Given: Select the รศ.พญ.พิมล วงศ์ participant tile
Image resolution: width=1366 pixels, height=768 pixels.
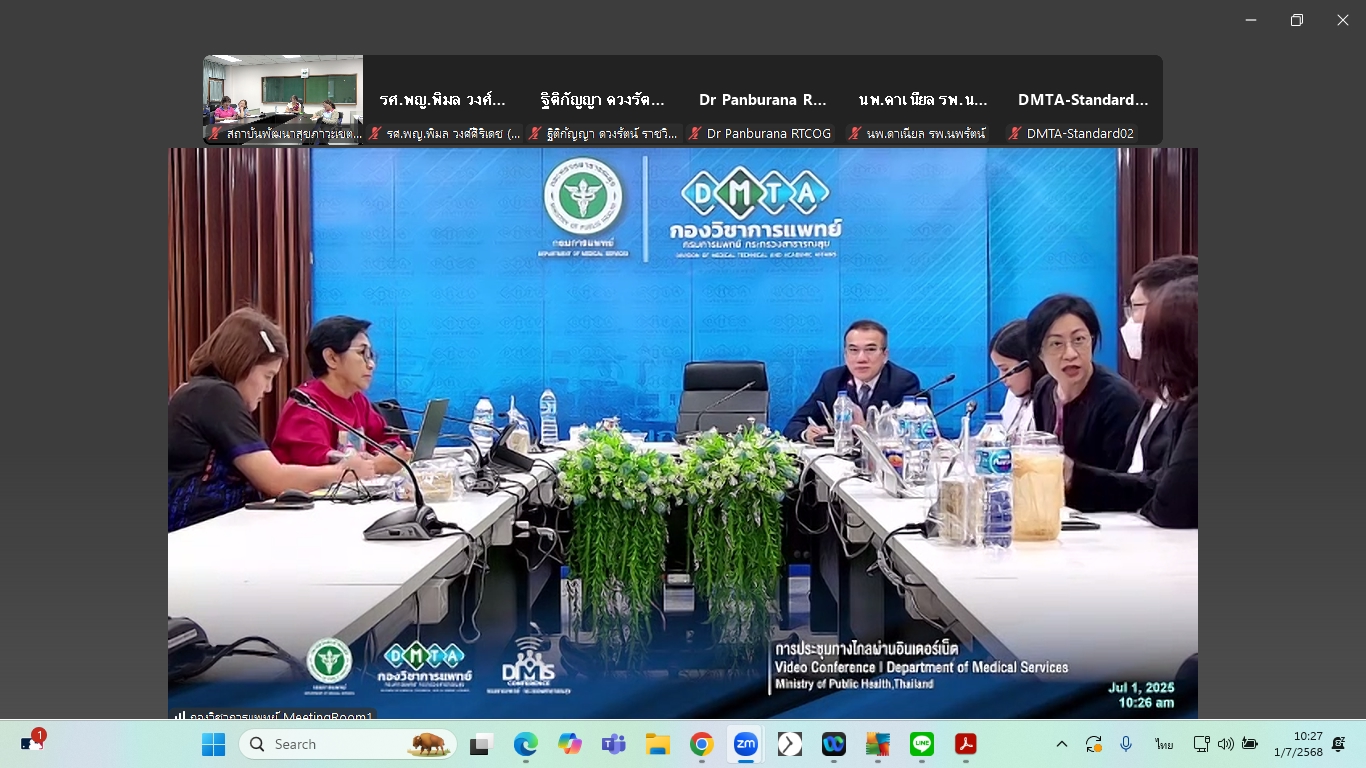Looking at the screenshot, I should pos(443,99).
